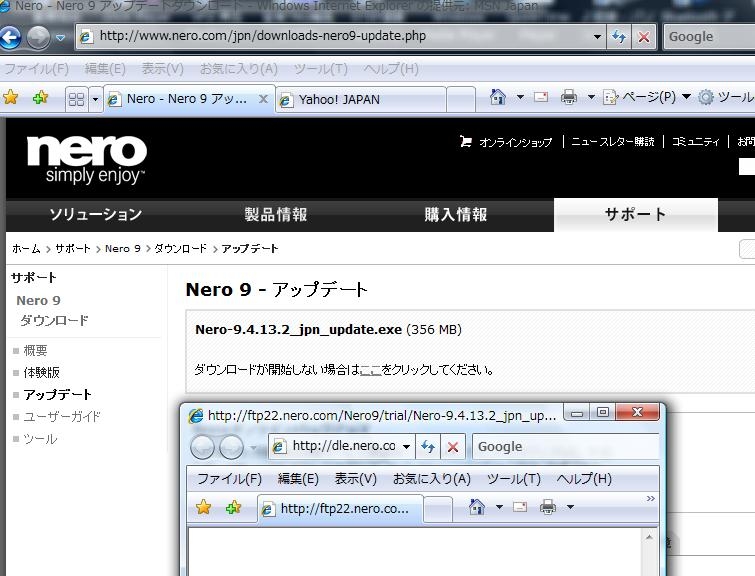Image resolution: width=755 pixels, height=576 pixels.
Task: Open ファイル(F) menu in main window
Action: (x=37, y=68)
